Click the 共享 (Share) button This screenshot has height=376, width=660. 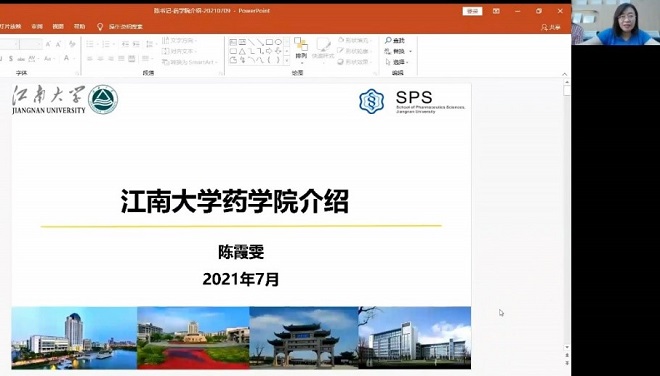pyautogui.click(x=551, y=27)
